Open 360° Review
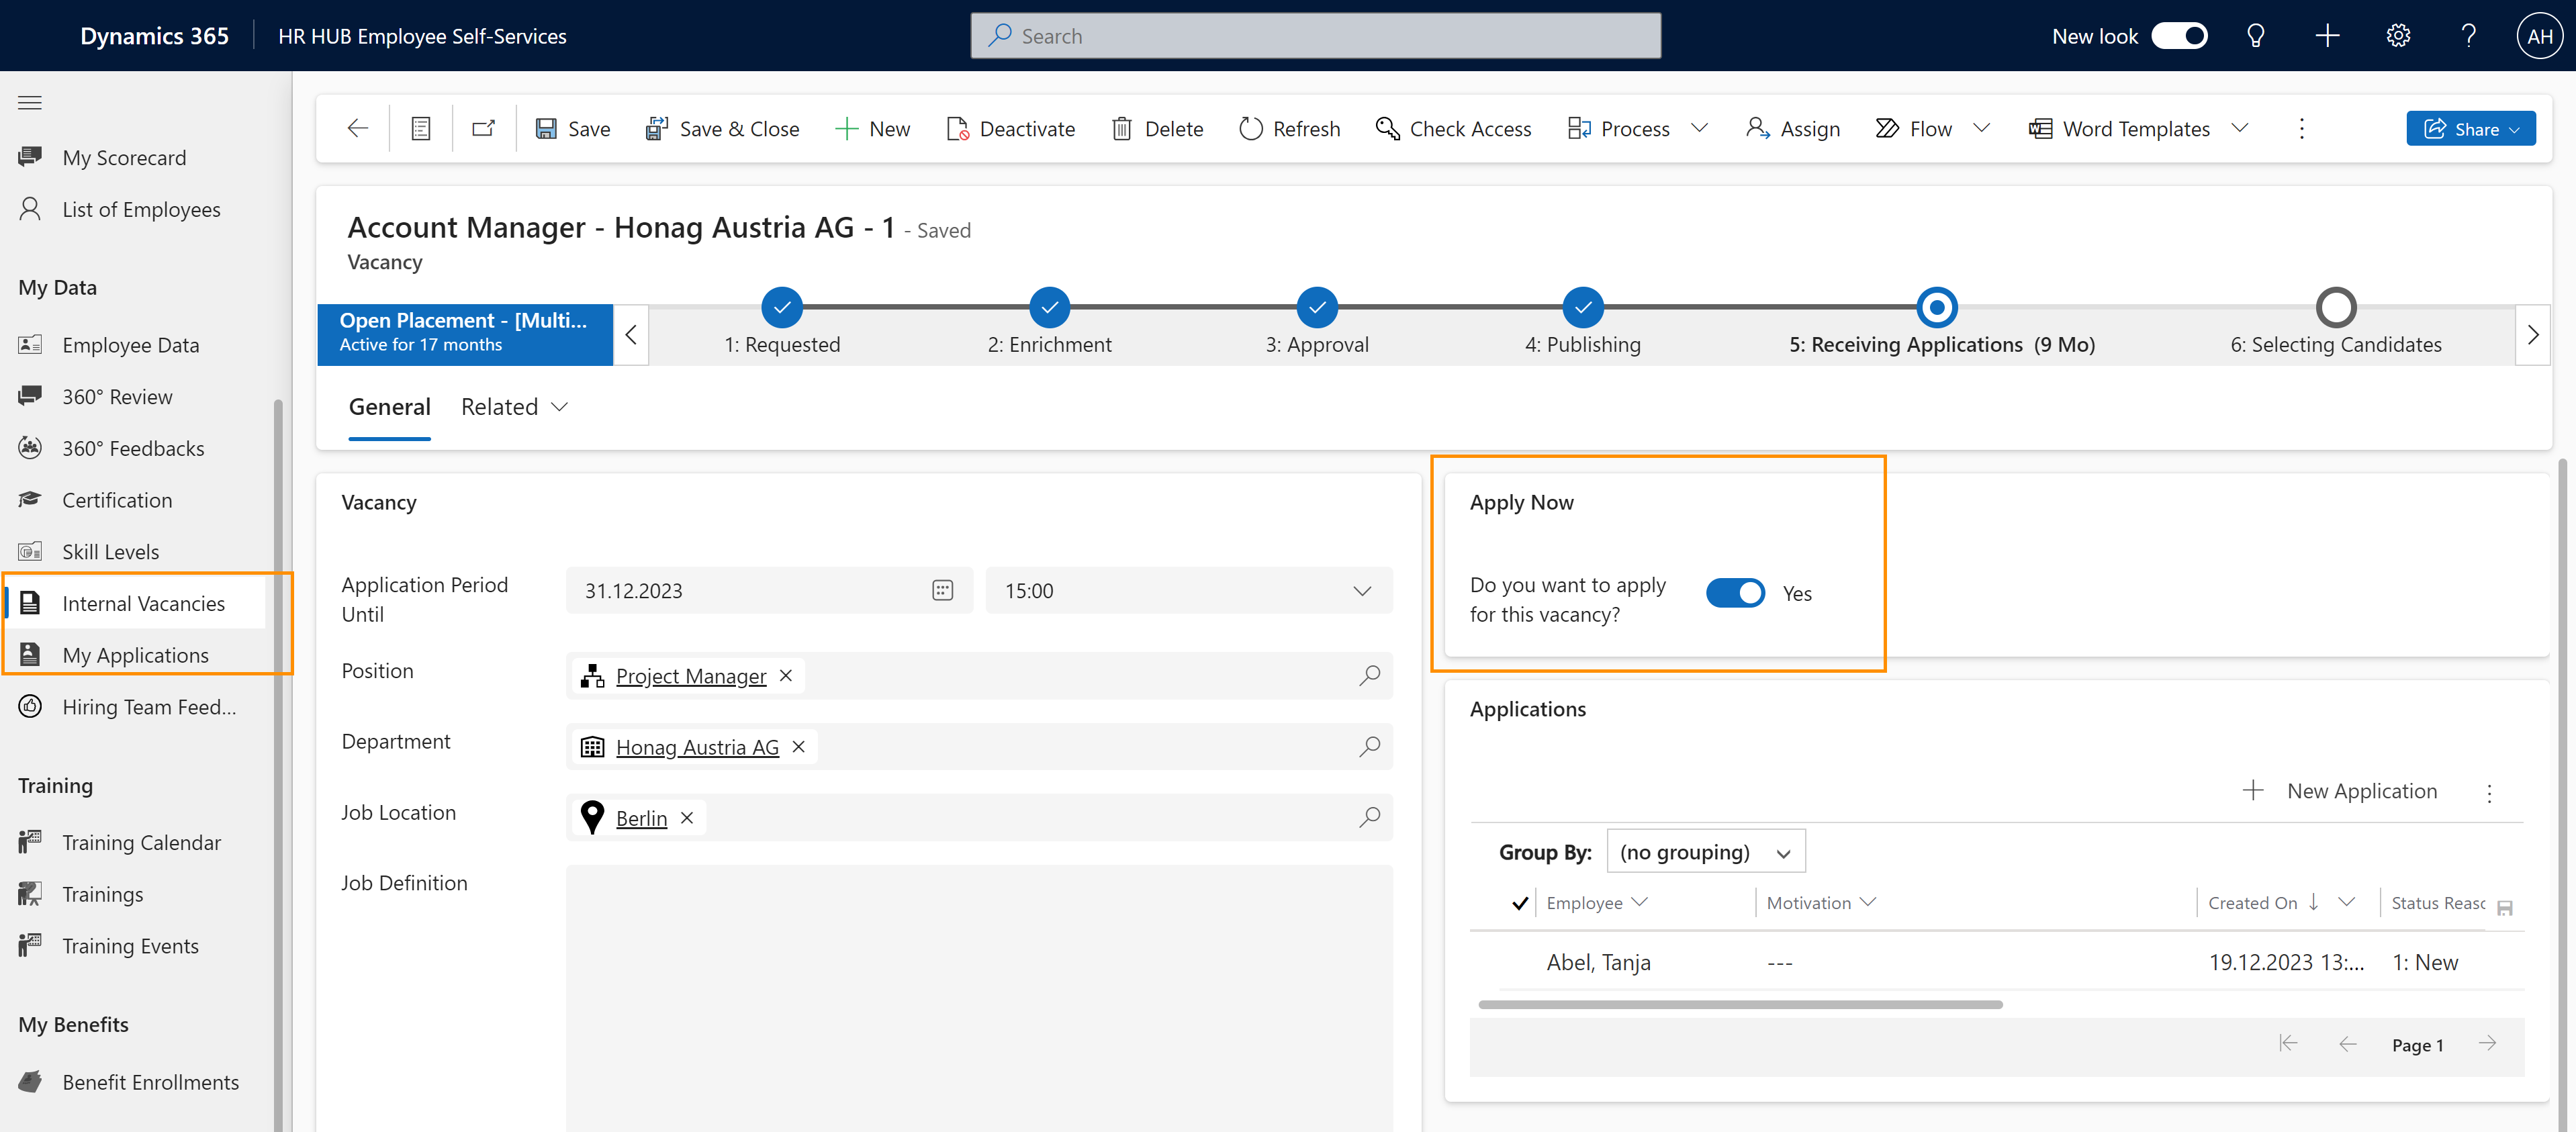This screenshot has width=2576, height=1132. coord(117,396)
